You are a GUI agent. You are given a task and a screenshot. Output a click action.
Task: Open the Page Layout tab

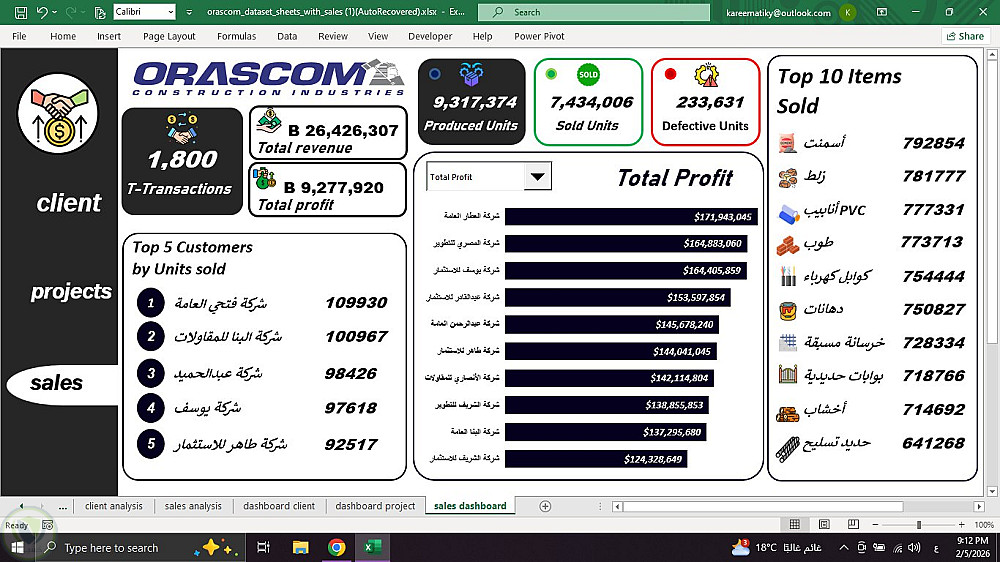pyautogui.click(x=169, y=36)
